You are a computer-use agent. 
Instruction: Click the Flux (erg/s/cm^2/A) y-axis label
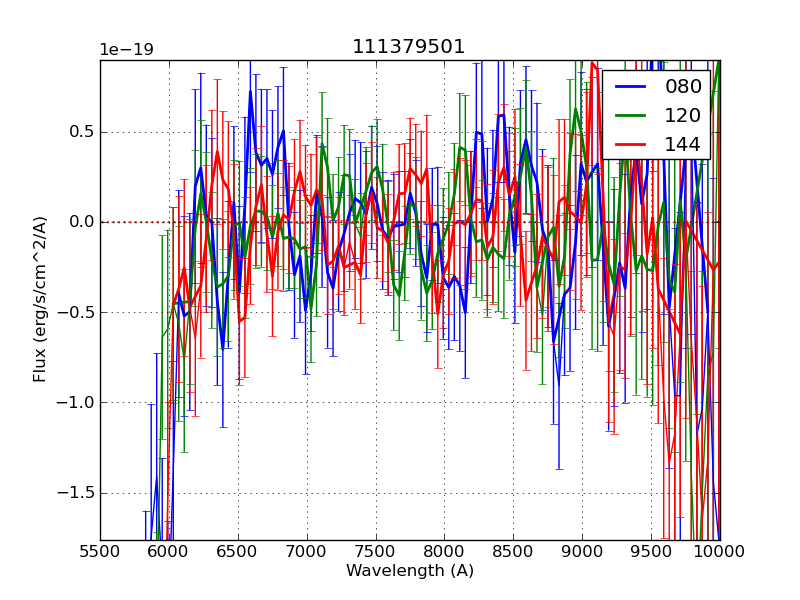tap(40, 300)
